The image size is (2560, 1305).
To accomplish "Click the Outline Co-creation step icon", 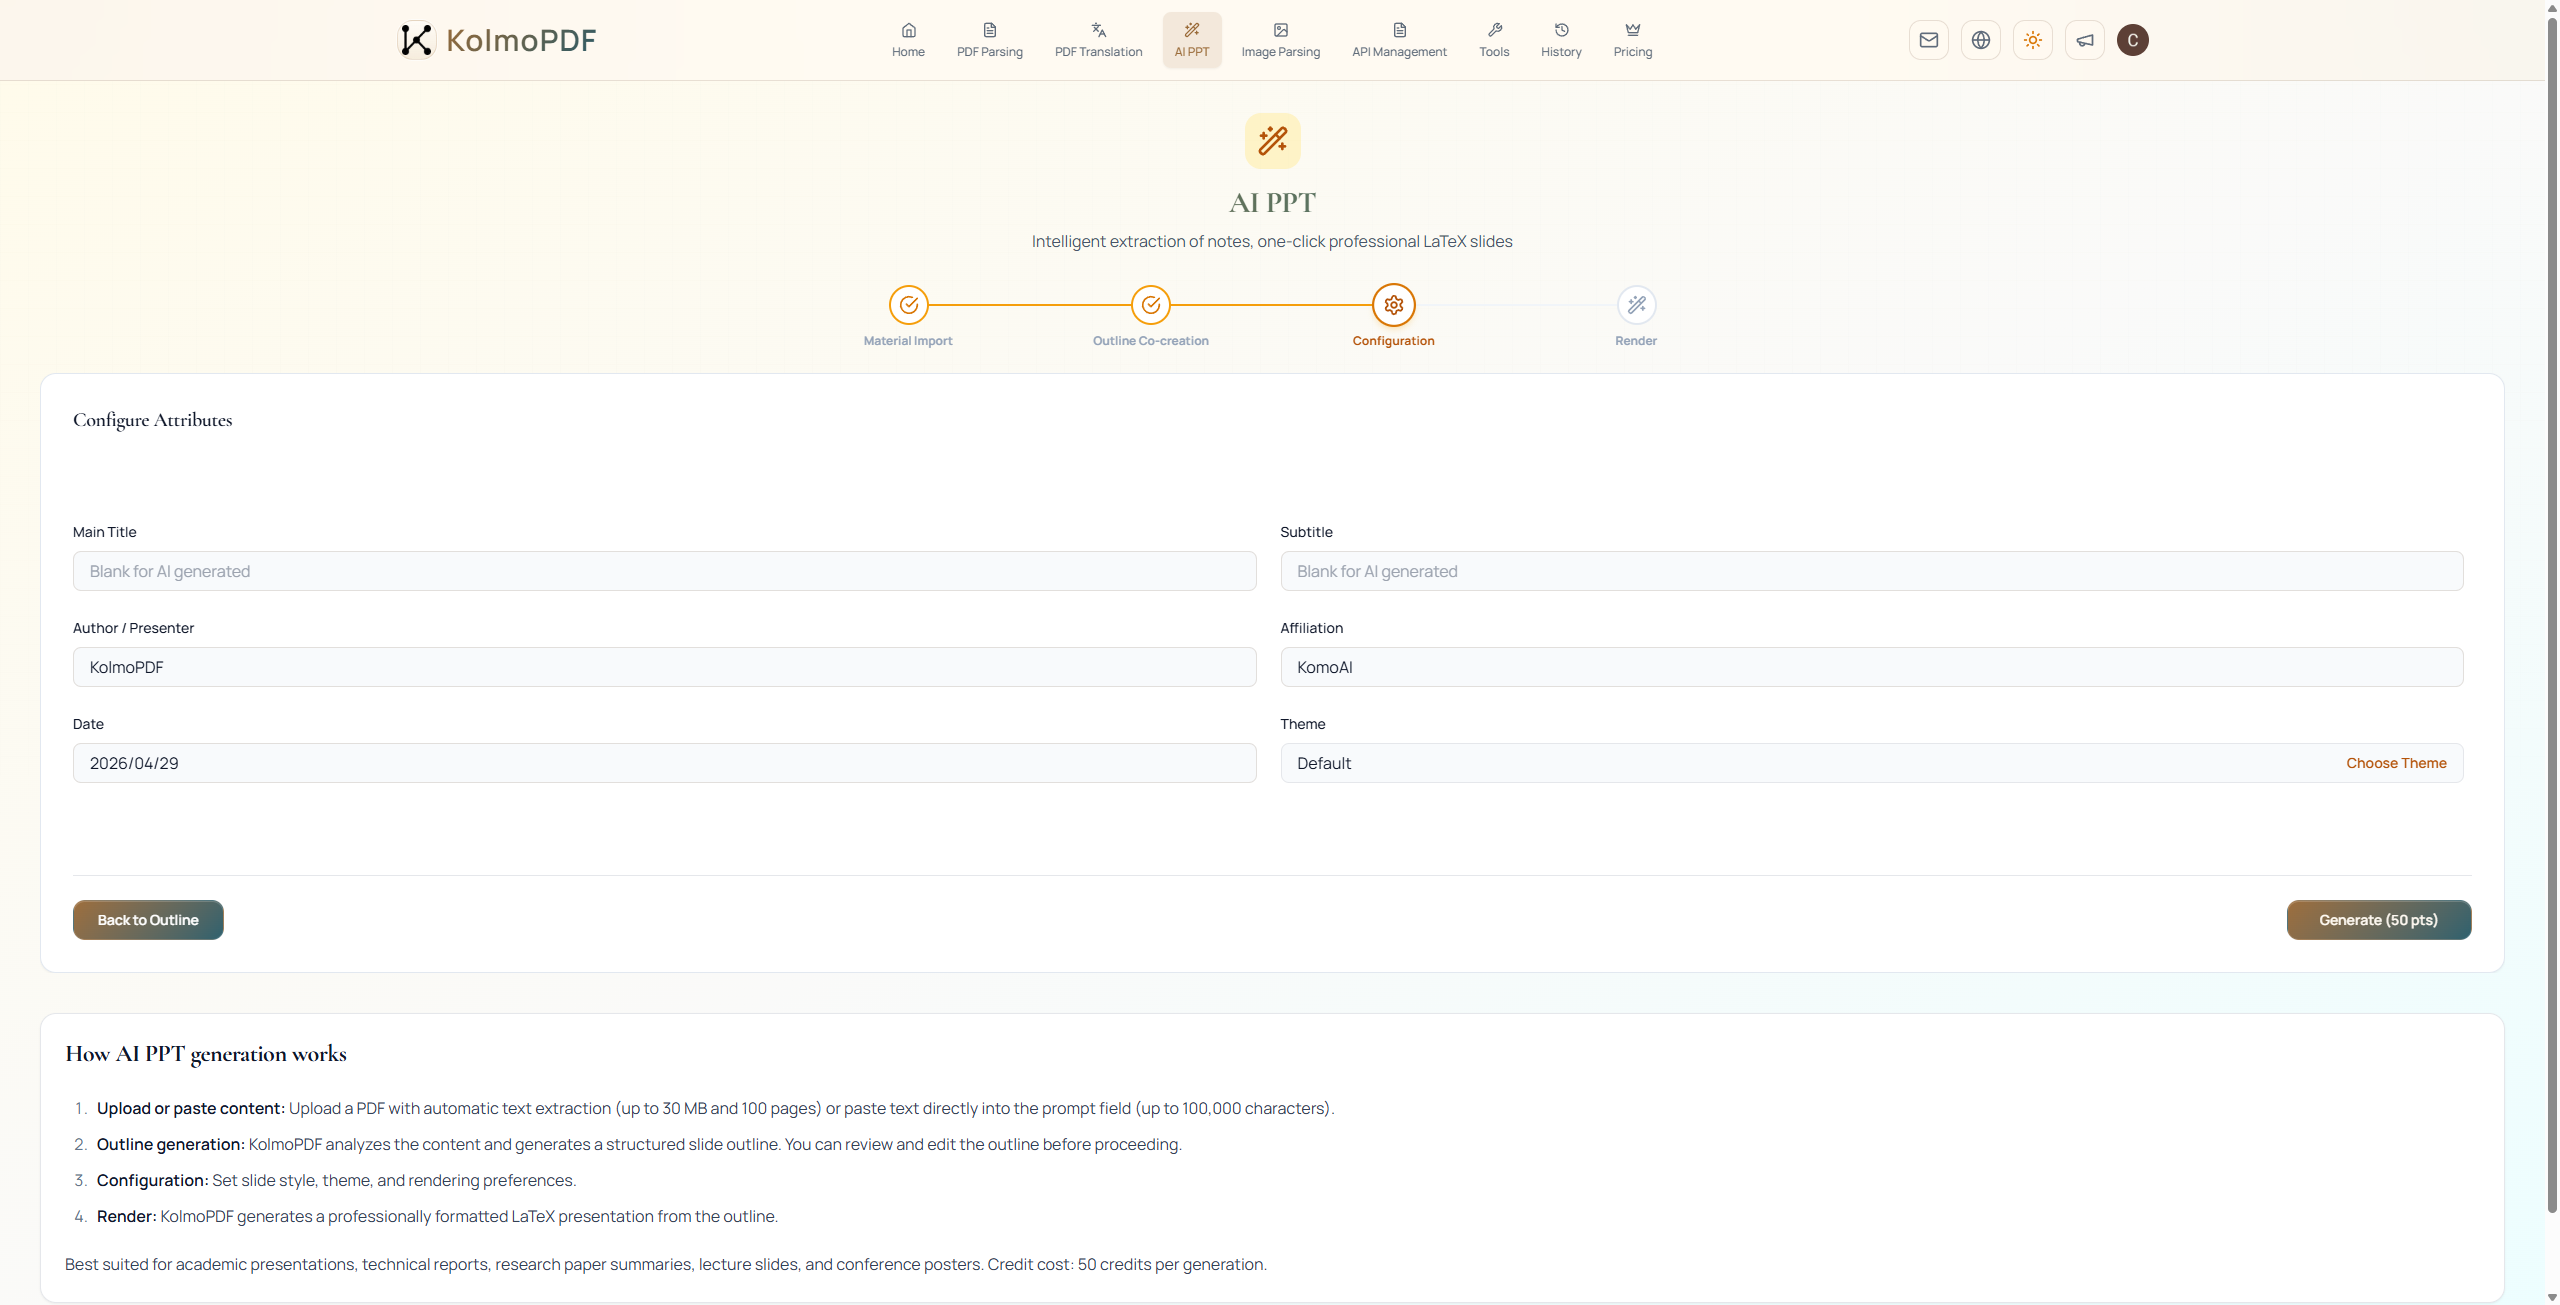I will (1151, 305).
